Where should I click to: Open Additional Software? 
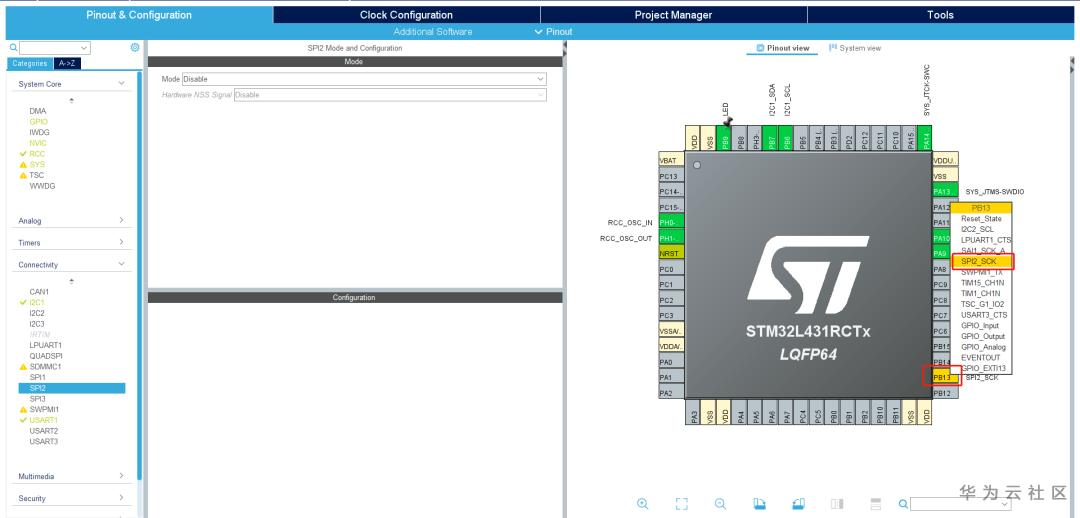pyautogui.click(x=433, y=32)
